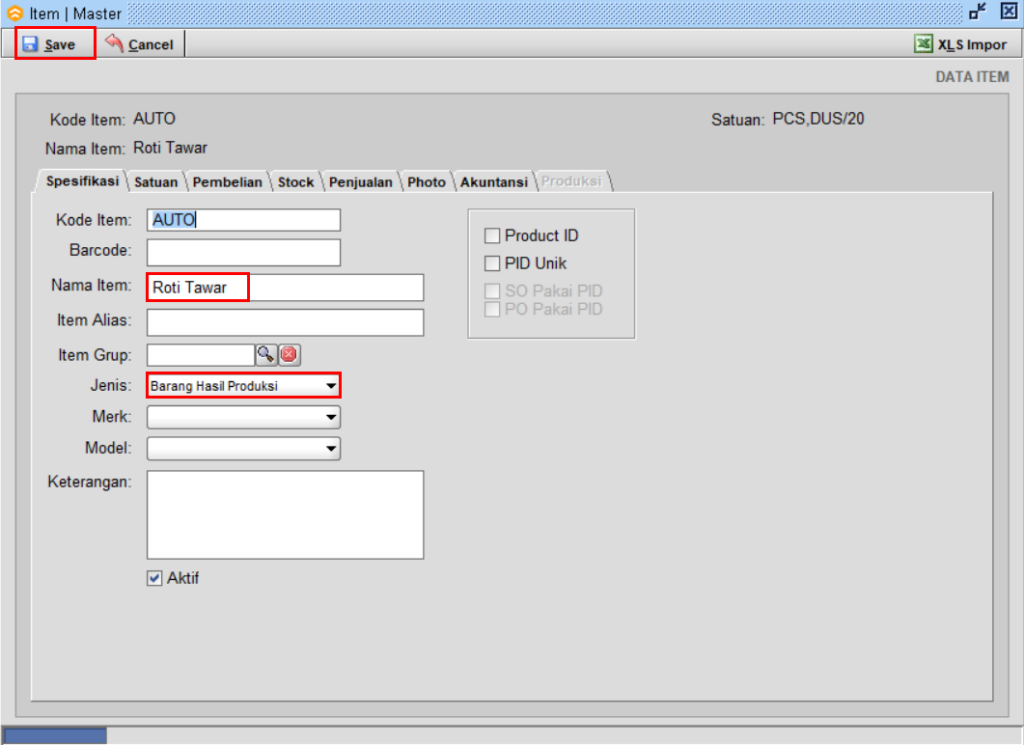Enable the Product ID checkbox
1024x745 pixels.
click(x=492, y=235)
